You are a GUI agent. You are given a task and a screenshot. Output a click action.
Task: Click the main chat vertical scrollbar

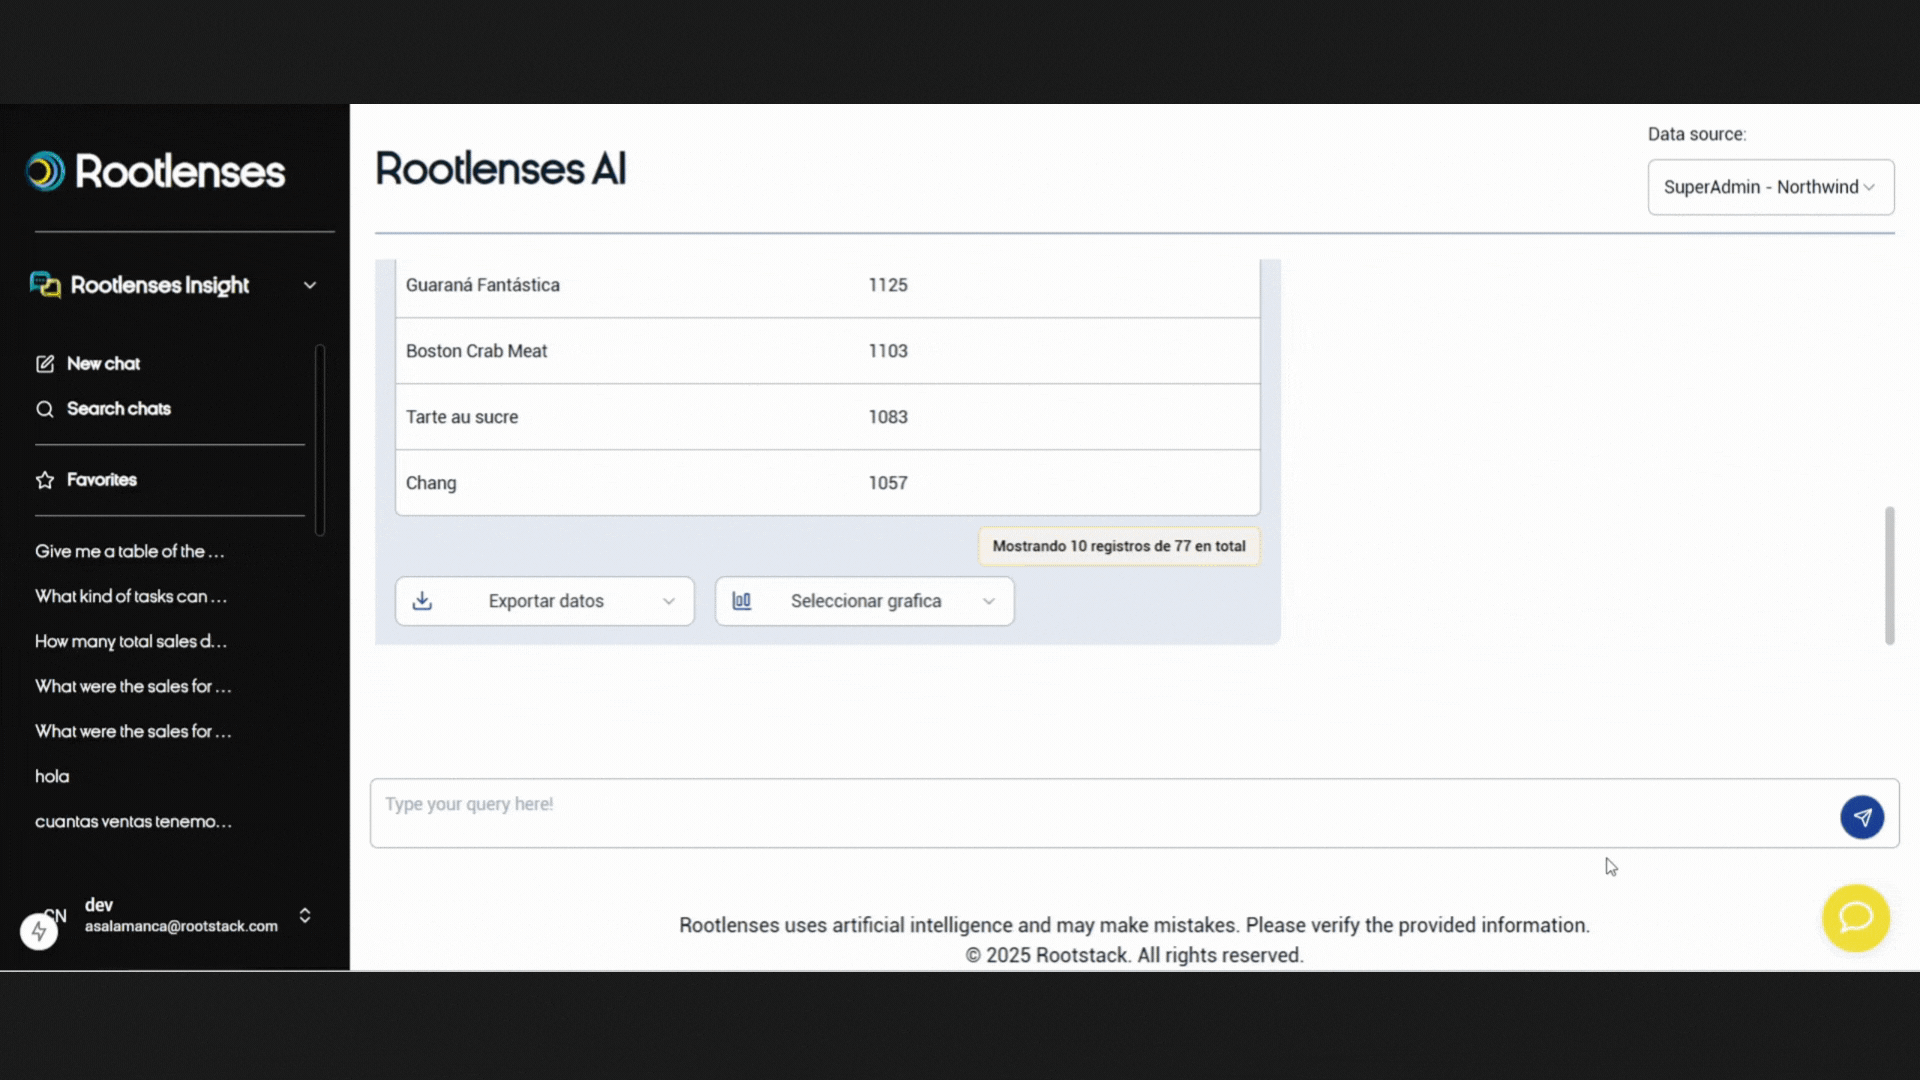click(x=1889, y=575)
